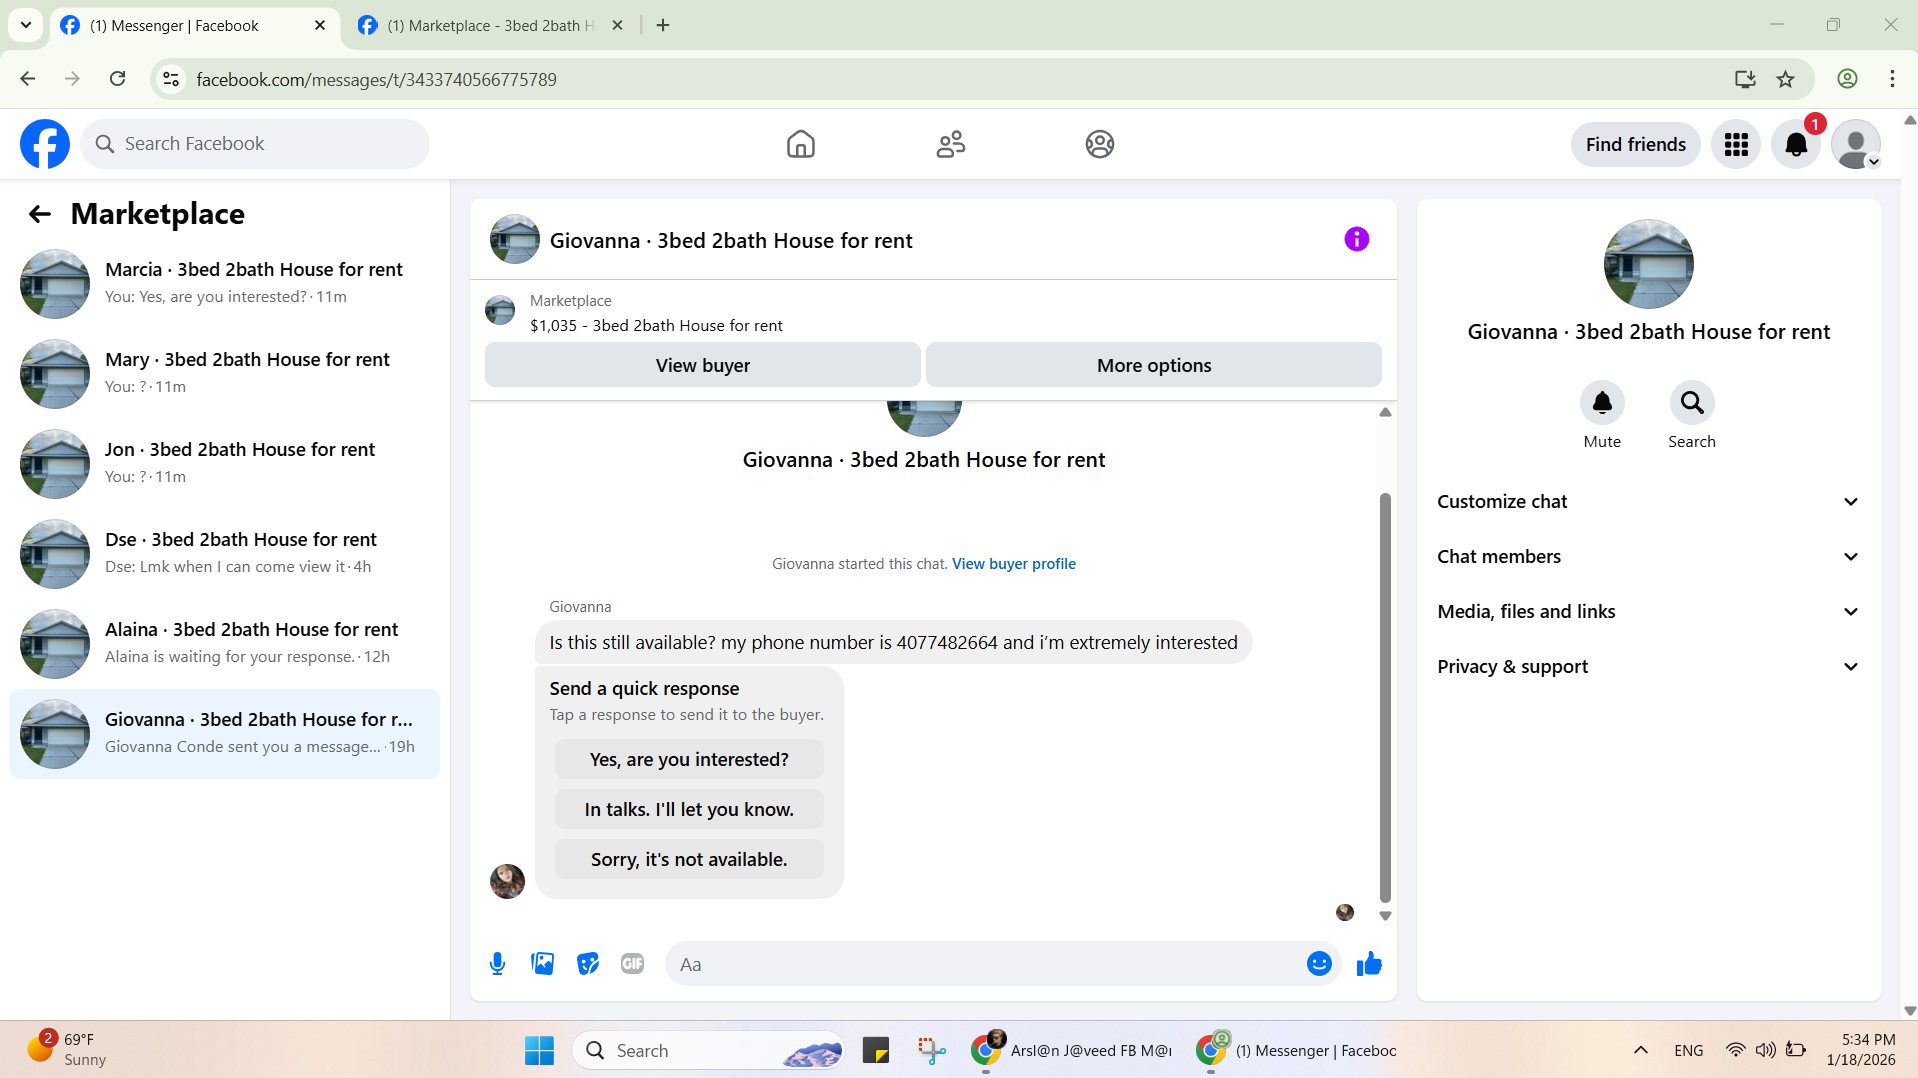Open the weather widget showing 69°F
Viewport: 1918px width, 1078px height.
click(68, 1050)
